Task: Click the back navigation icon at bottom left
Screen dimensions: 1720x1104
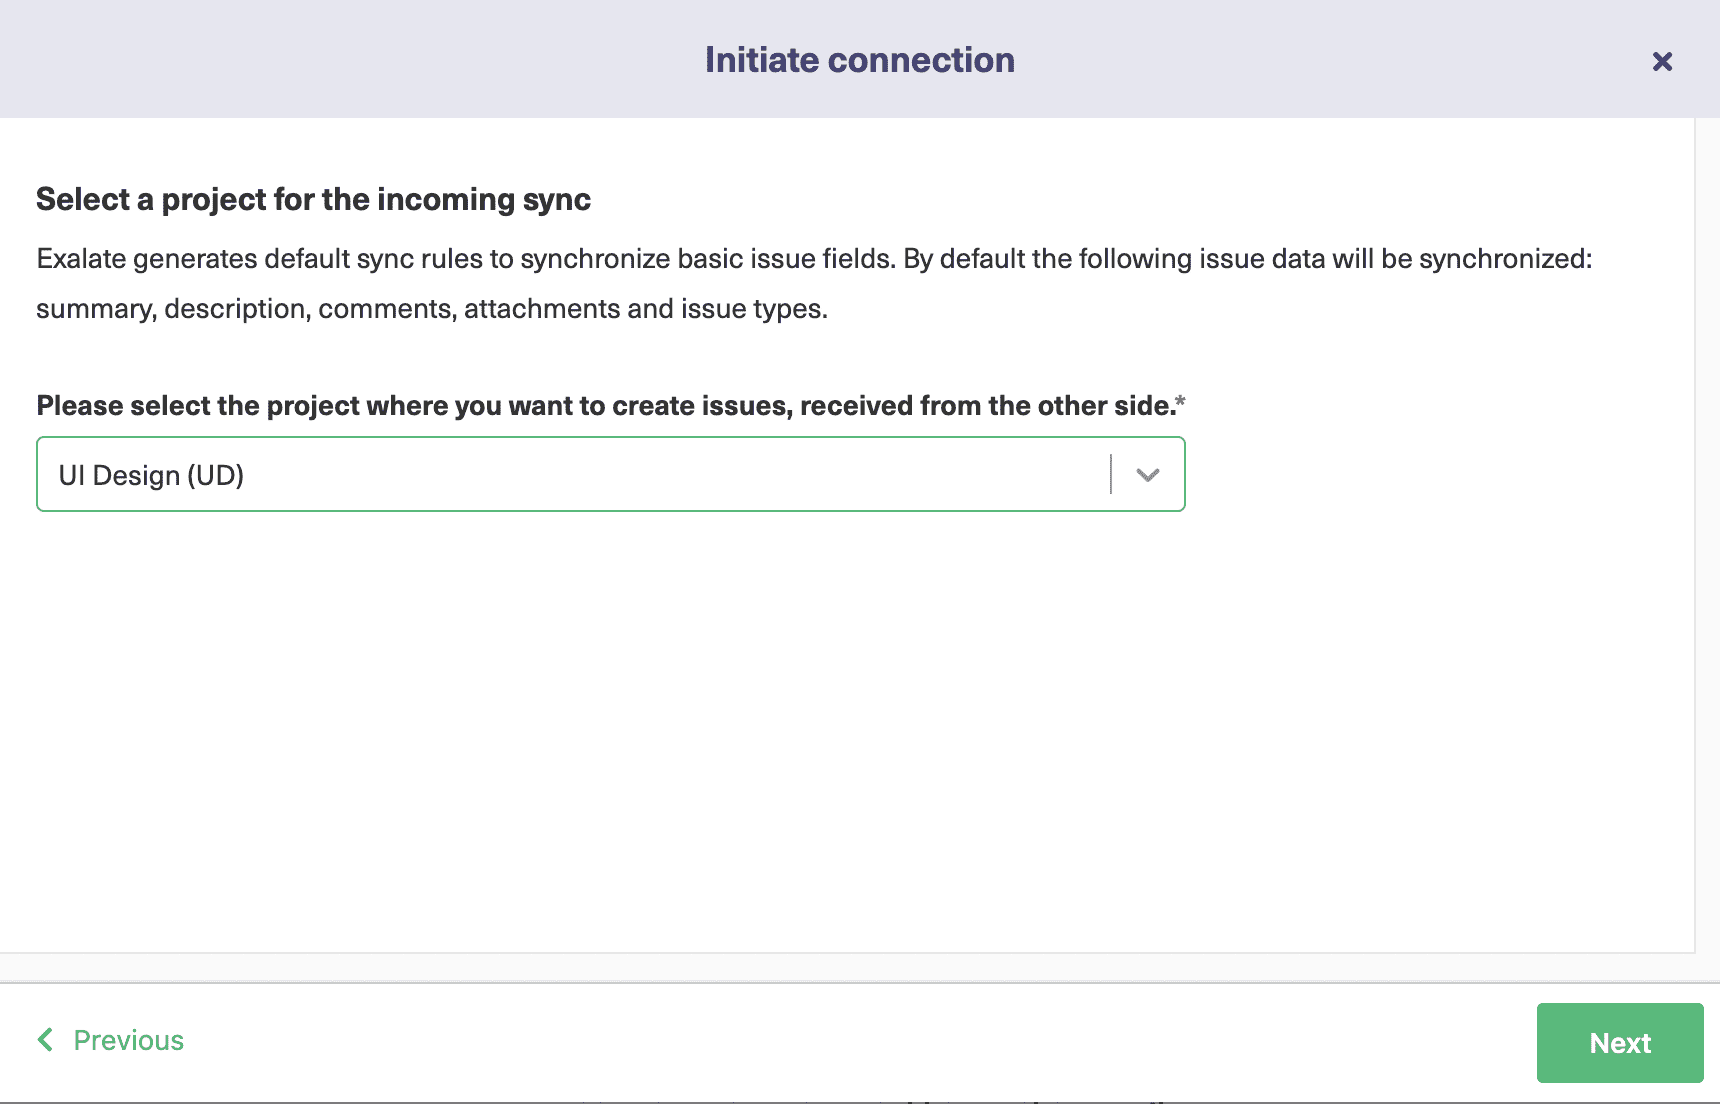Action: click(45, 1040)
